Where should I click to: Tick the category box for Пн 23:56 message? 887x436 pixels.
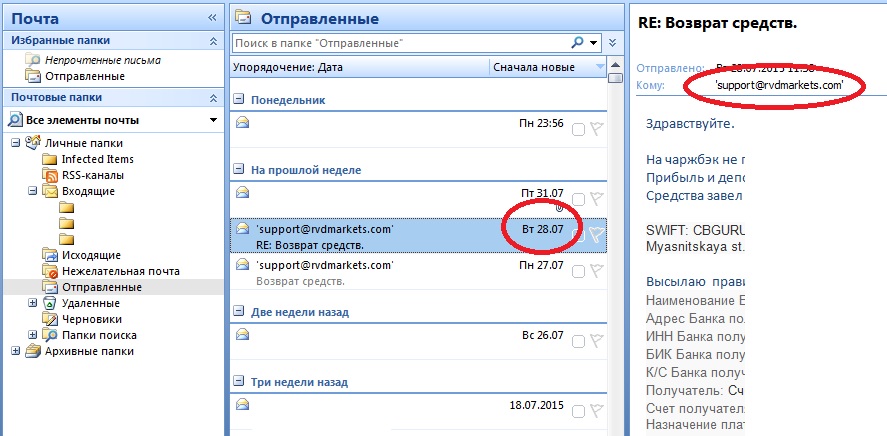pyautogui.click(x=578, y=130)
